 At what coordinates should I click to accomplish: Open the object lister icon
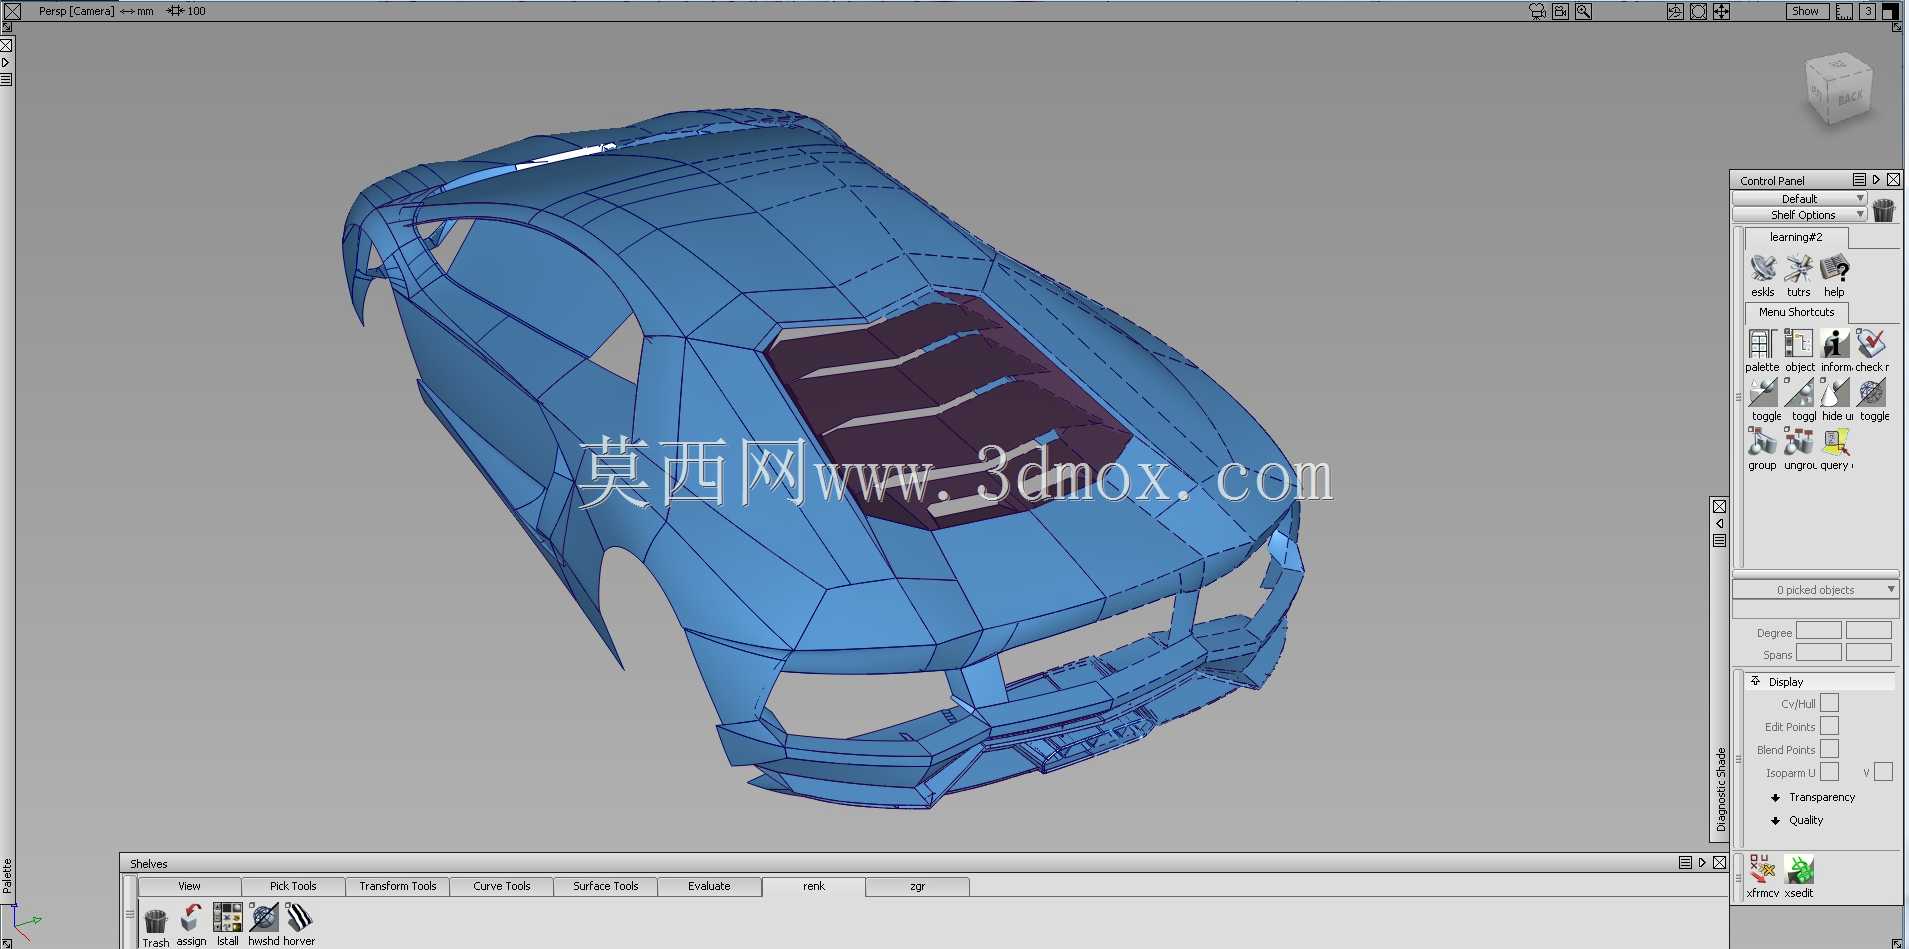pos(1798,343)
